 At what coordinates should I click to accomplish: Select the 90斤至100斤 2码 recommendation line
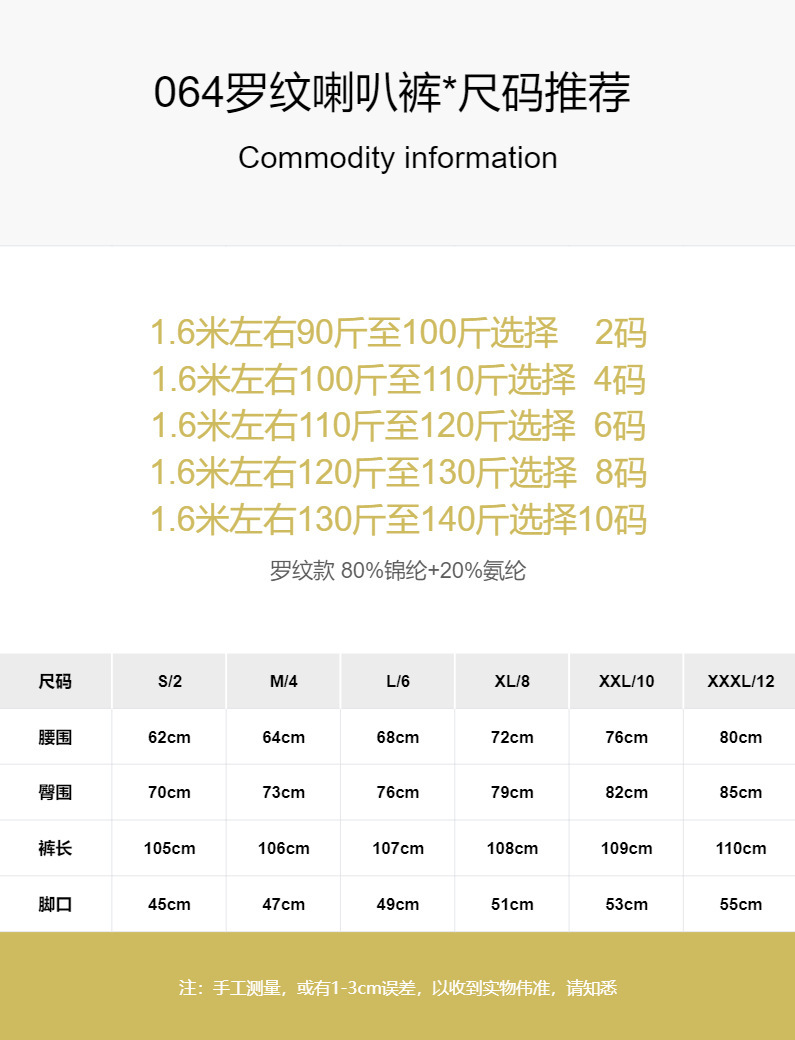[398, 333]
